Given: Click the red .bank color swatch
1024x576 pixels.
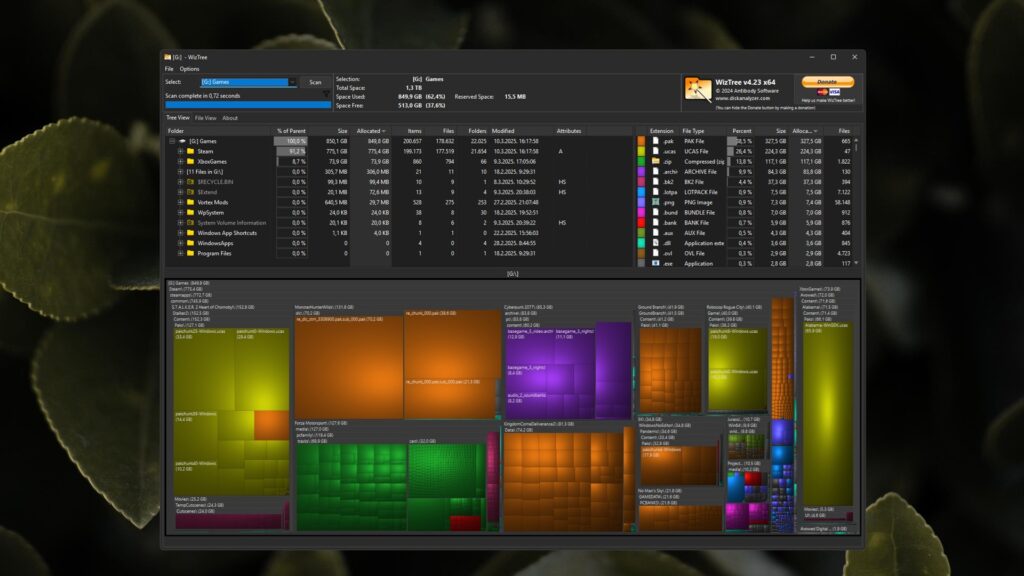Looking at the screenshot, I should click(641, 223).
